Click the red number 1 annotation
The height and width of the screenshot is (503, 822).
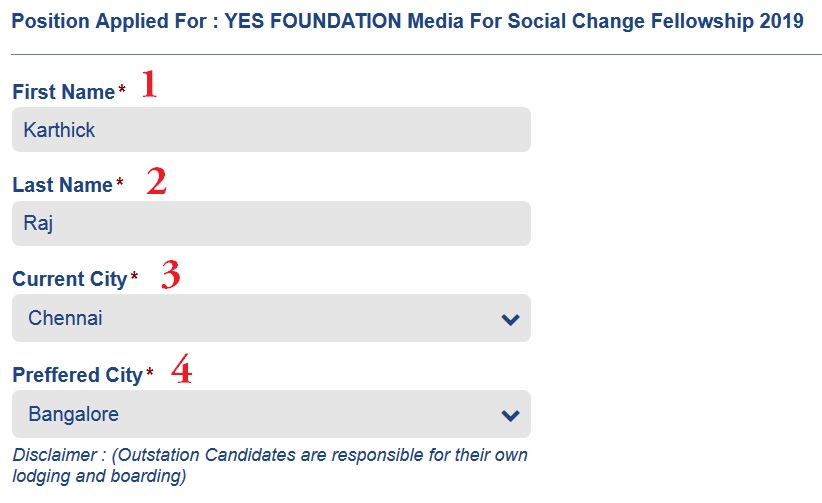(x=149, y=85)
